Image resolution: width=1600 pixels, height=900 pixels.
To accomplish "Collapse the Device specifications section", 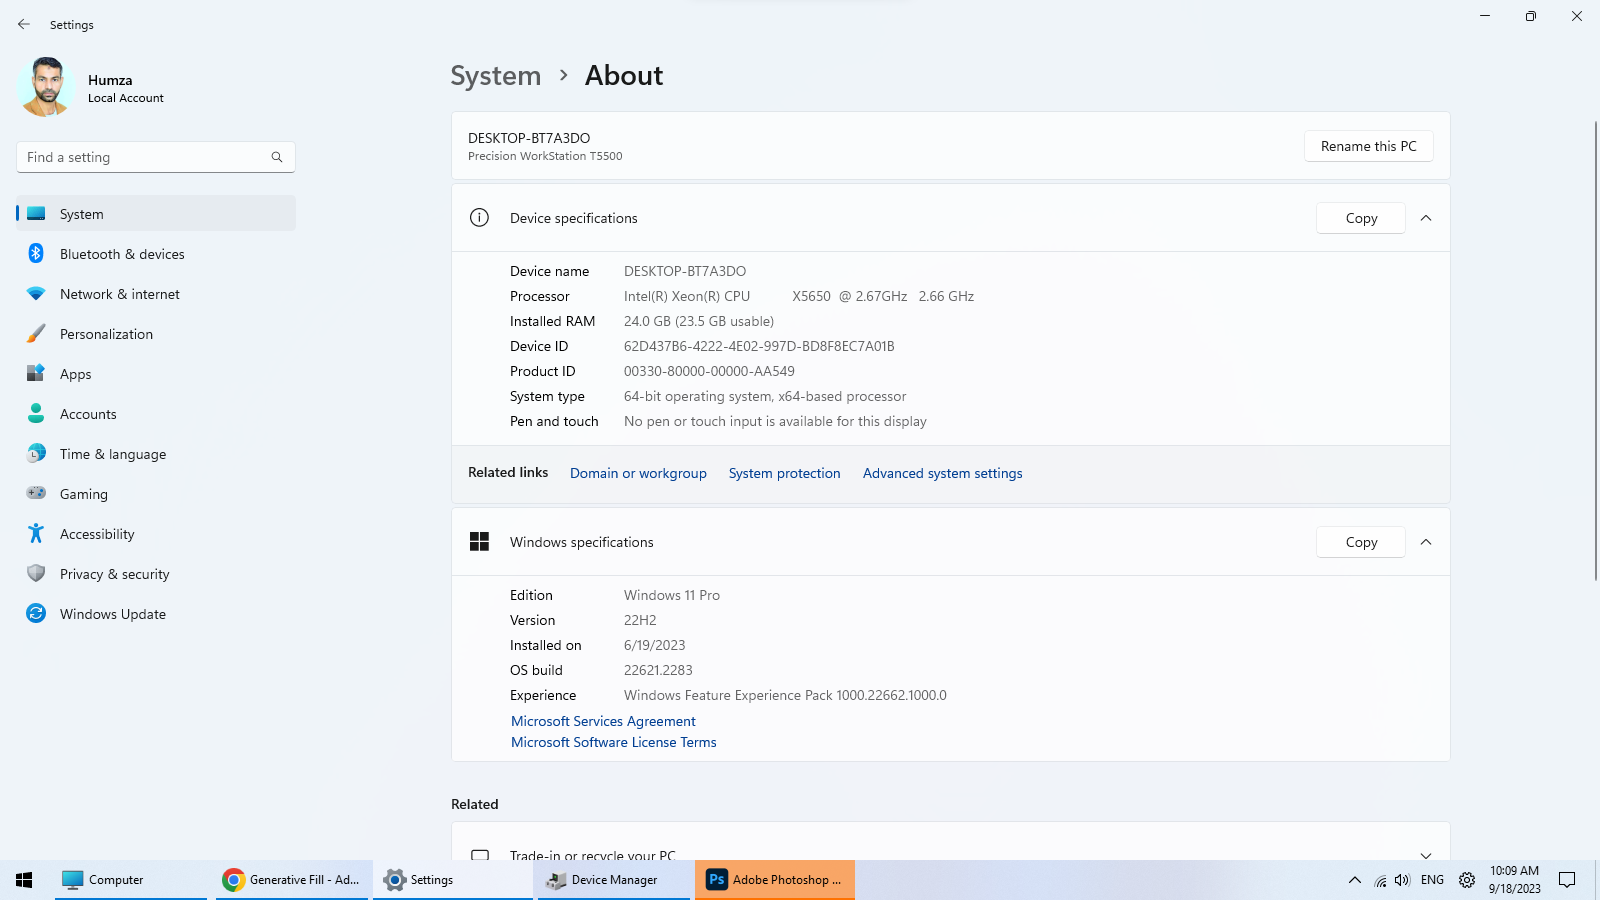I will point(1426,218).
